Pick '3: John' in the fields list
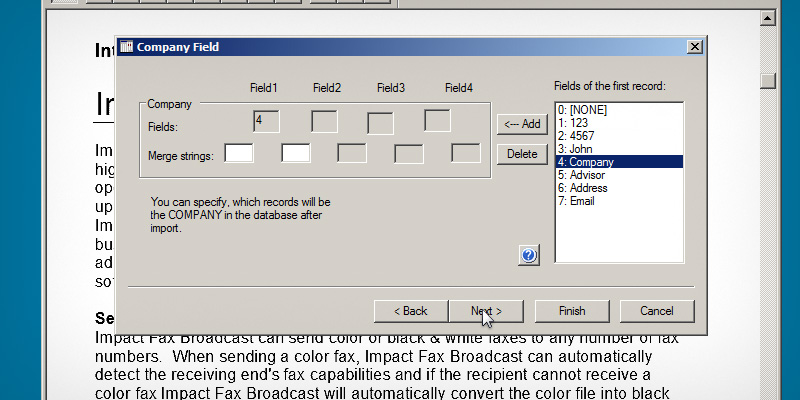 [x=575, y=148]
